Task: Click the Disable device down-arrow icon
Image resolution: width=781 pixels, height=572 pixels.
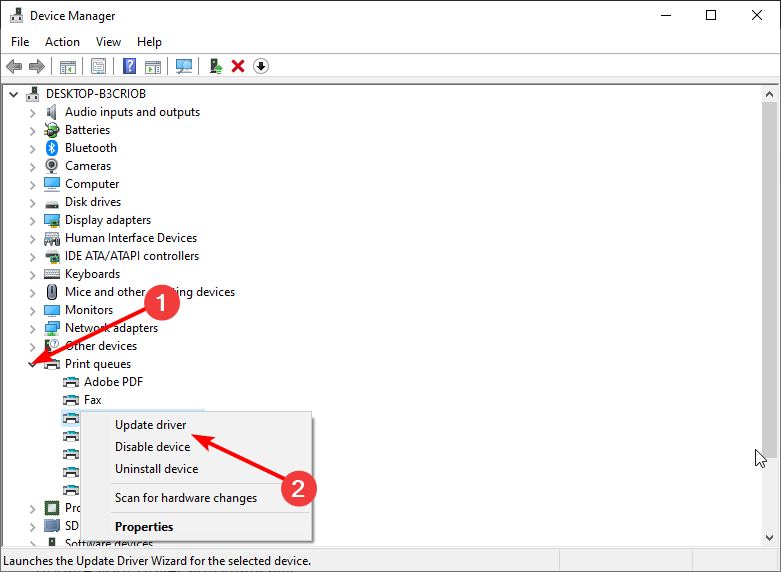Action: coord(261,66)
